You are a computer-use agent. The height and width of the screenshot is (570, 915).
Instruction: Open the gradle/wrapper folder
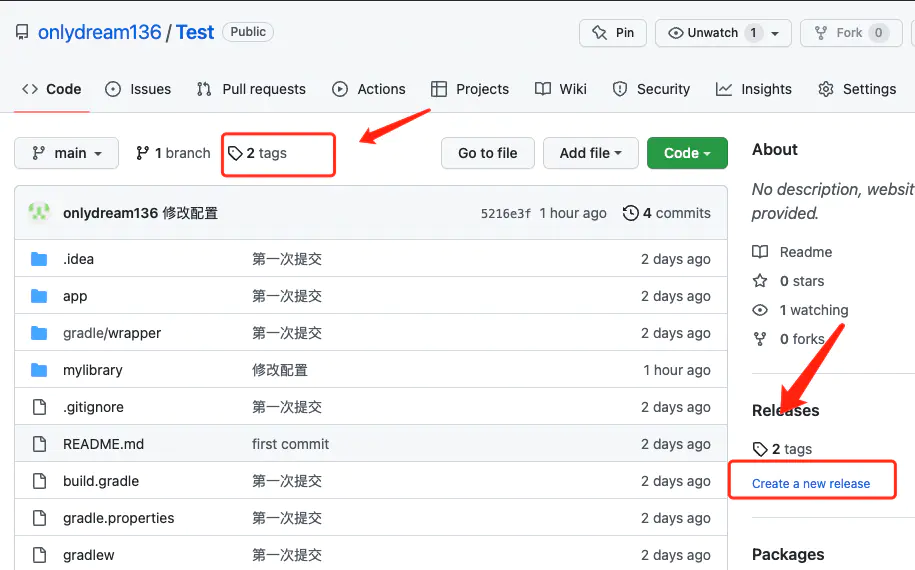[x=112, y=333]
